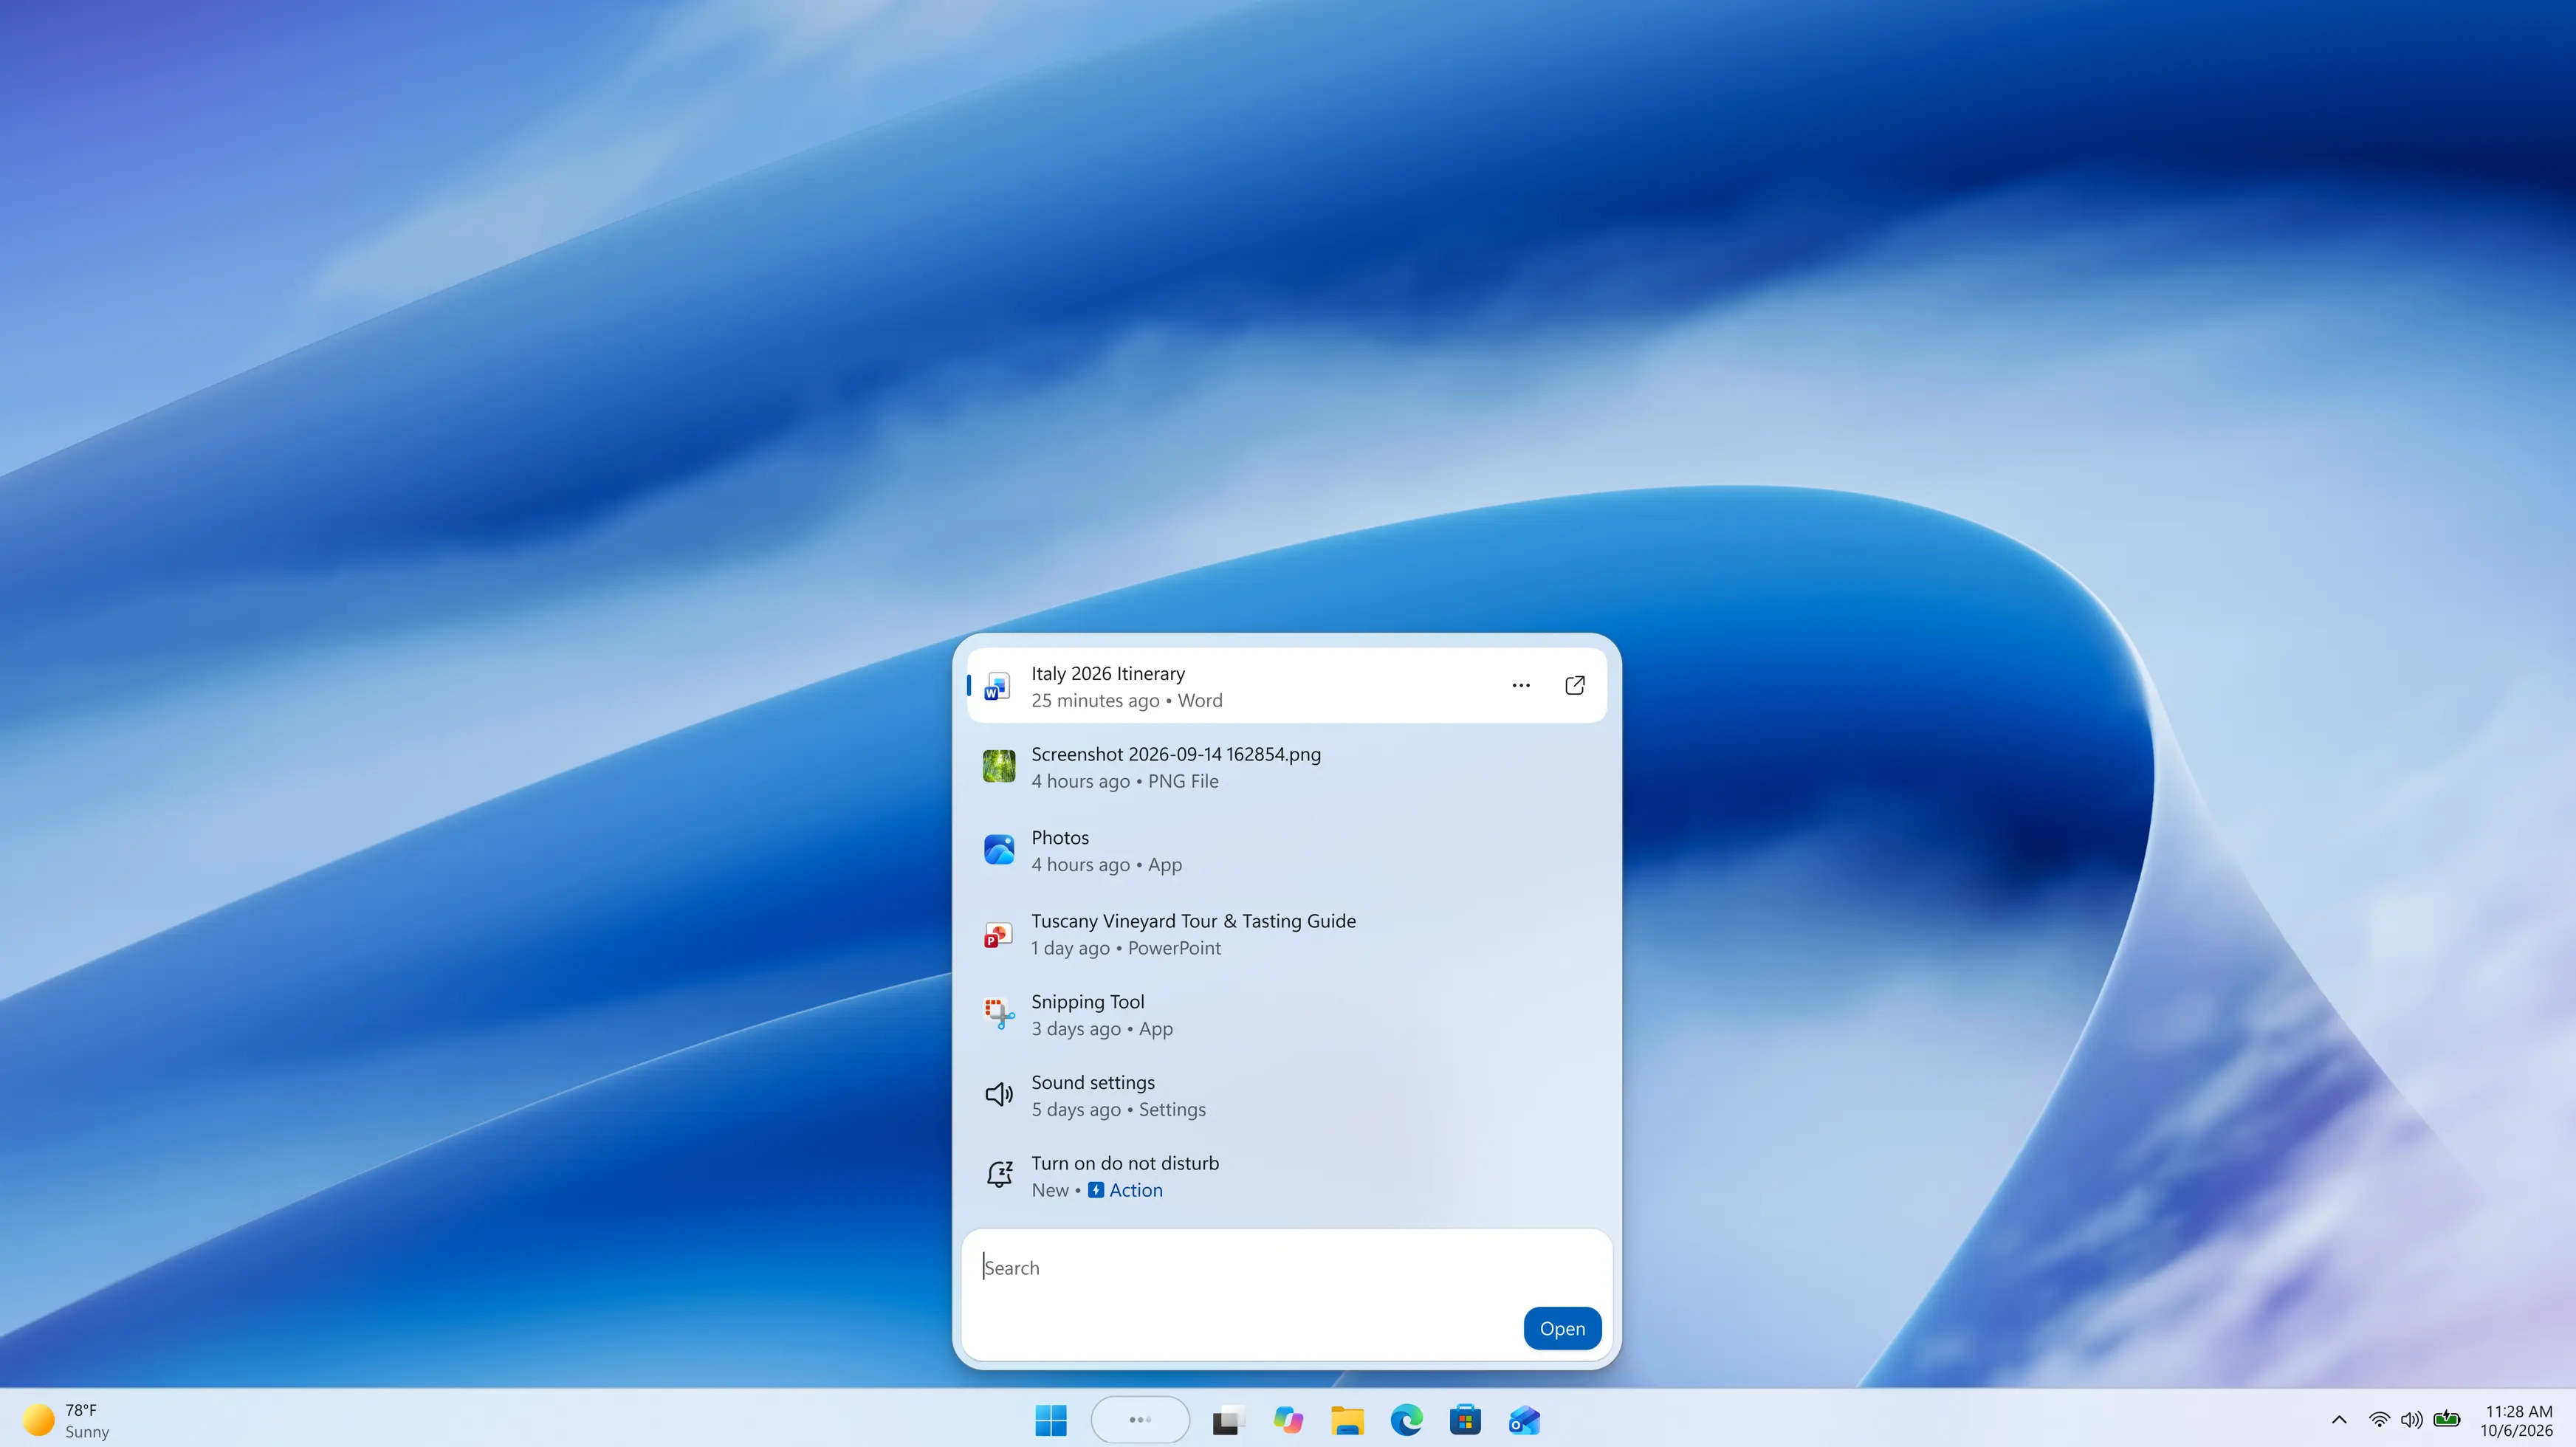Click the taskbar search pill with dots
The image size is (2576, 1447).
click(x=1140, y=1420)
